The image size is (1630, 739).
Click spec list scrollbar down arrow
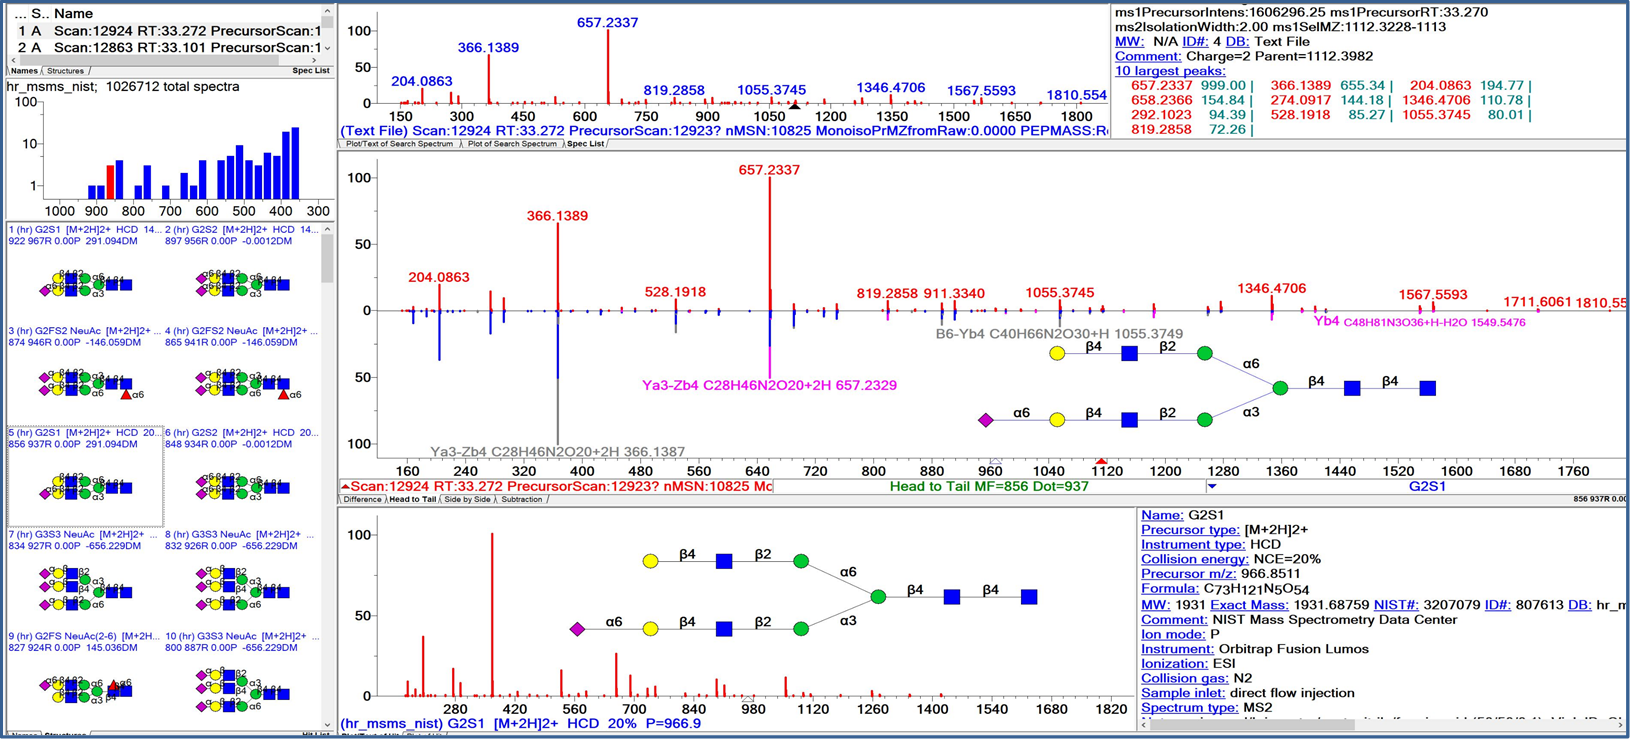click(327, 48)
